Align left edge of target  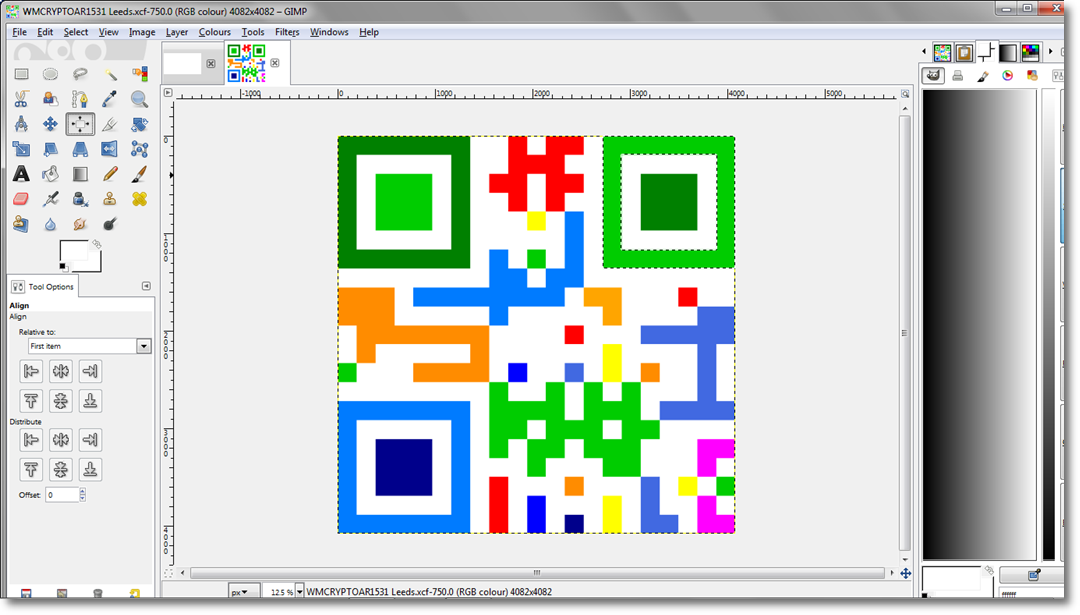(31, 371)
